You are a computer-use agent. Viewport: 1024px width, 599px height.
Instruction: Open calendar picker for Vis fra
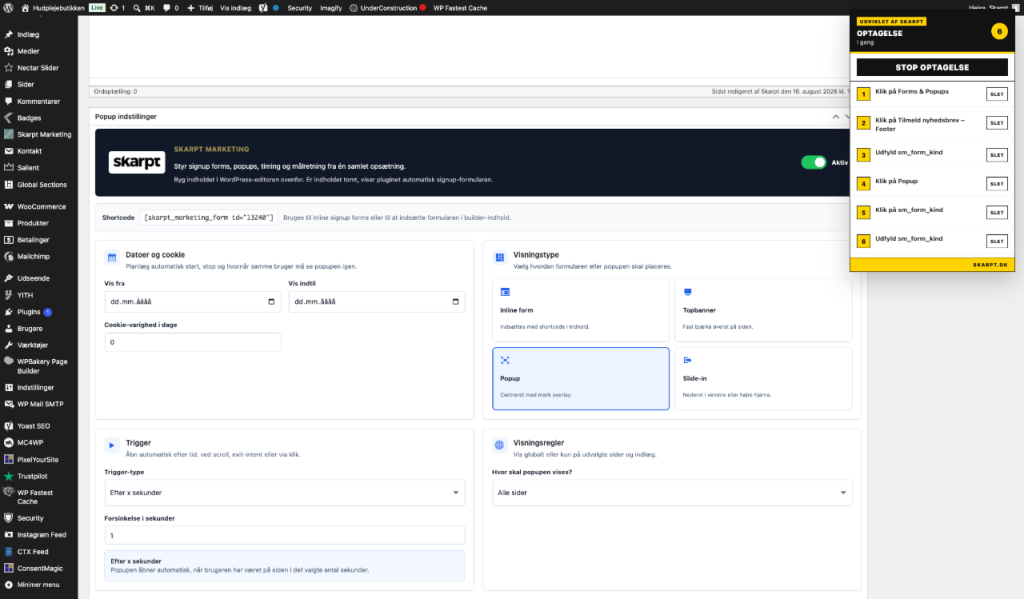click(272, 302)
